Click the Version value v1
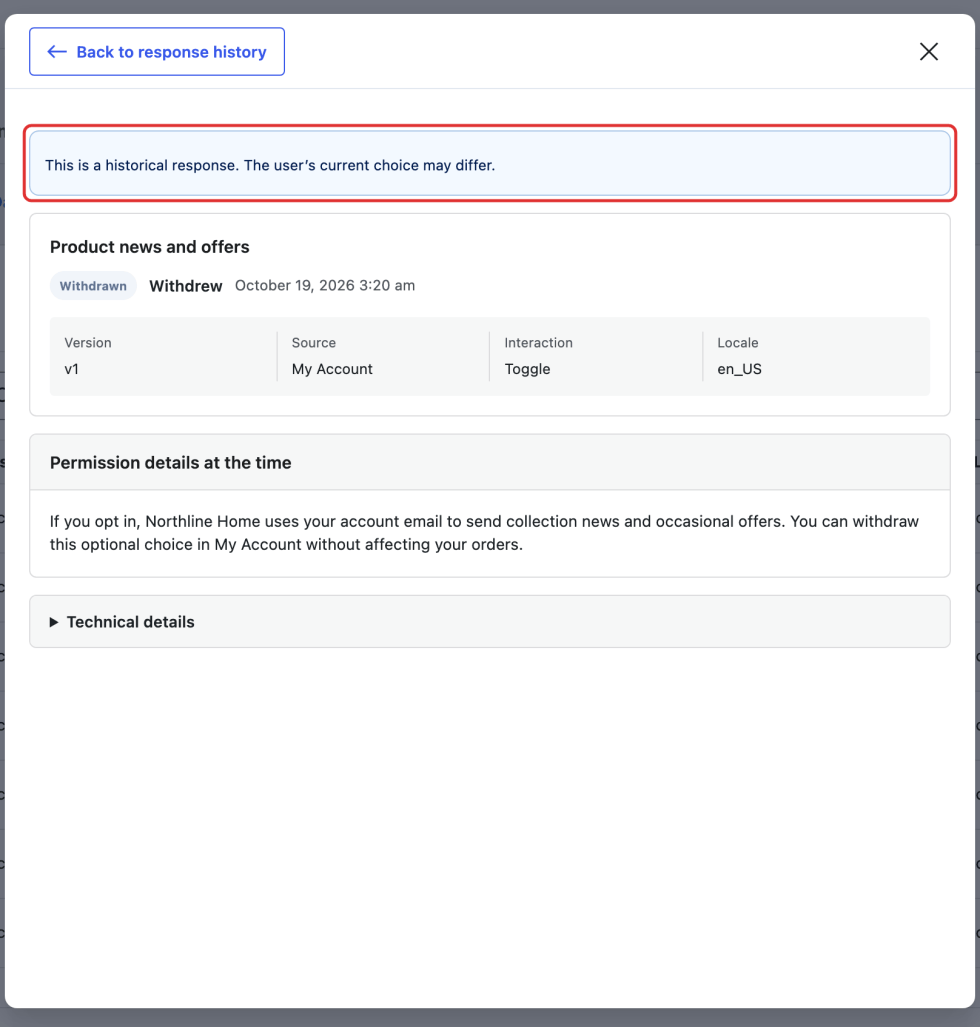This screenshot has width=980, height=1027. point(71,369)
